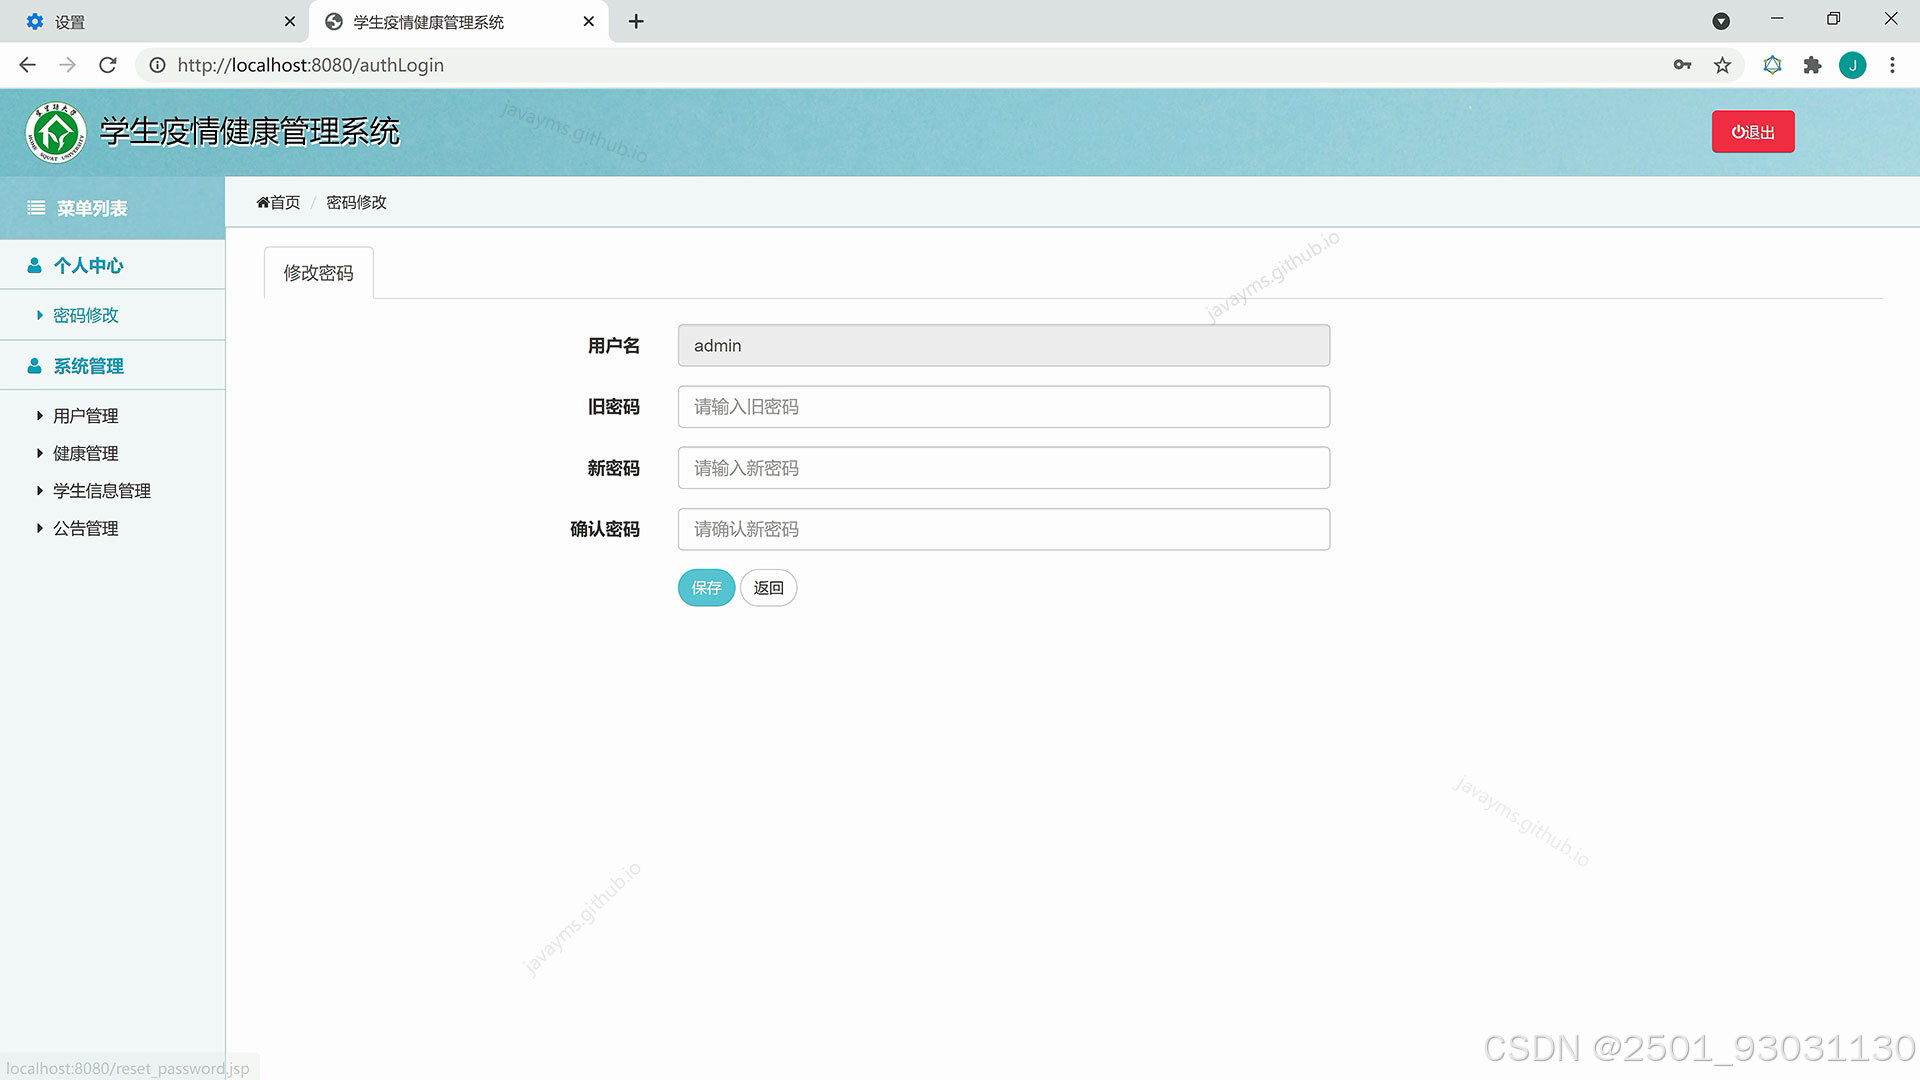Click the hexagon extension icon in toolbar

click(1772, 65)
